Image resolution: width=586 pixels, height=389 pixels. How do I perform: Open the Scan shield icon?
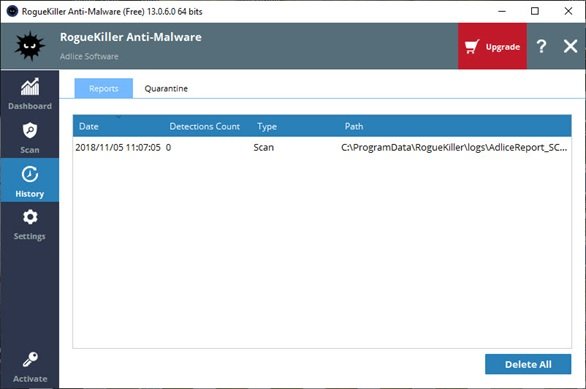click(30, 130)
